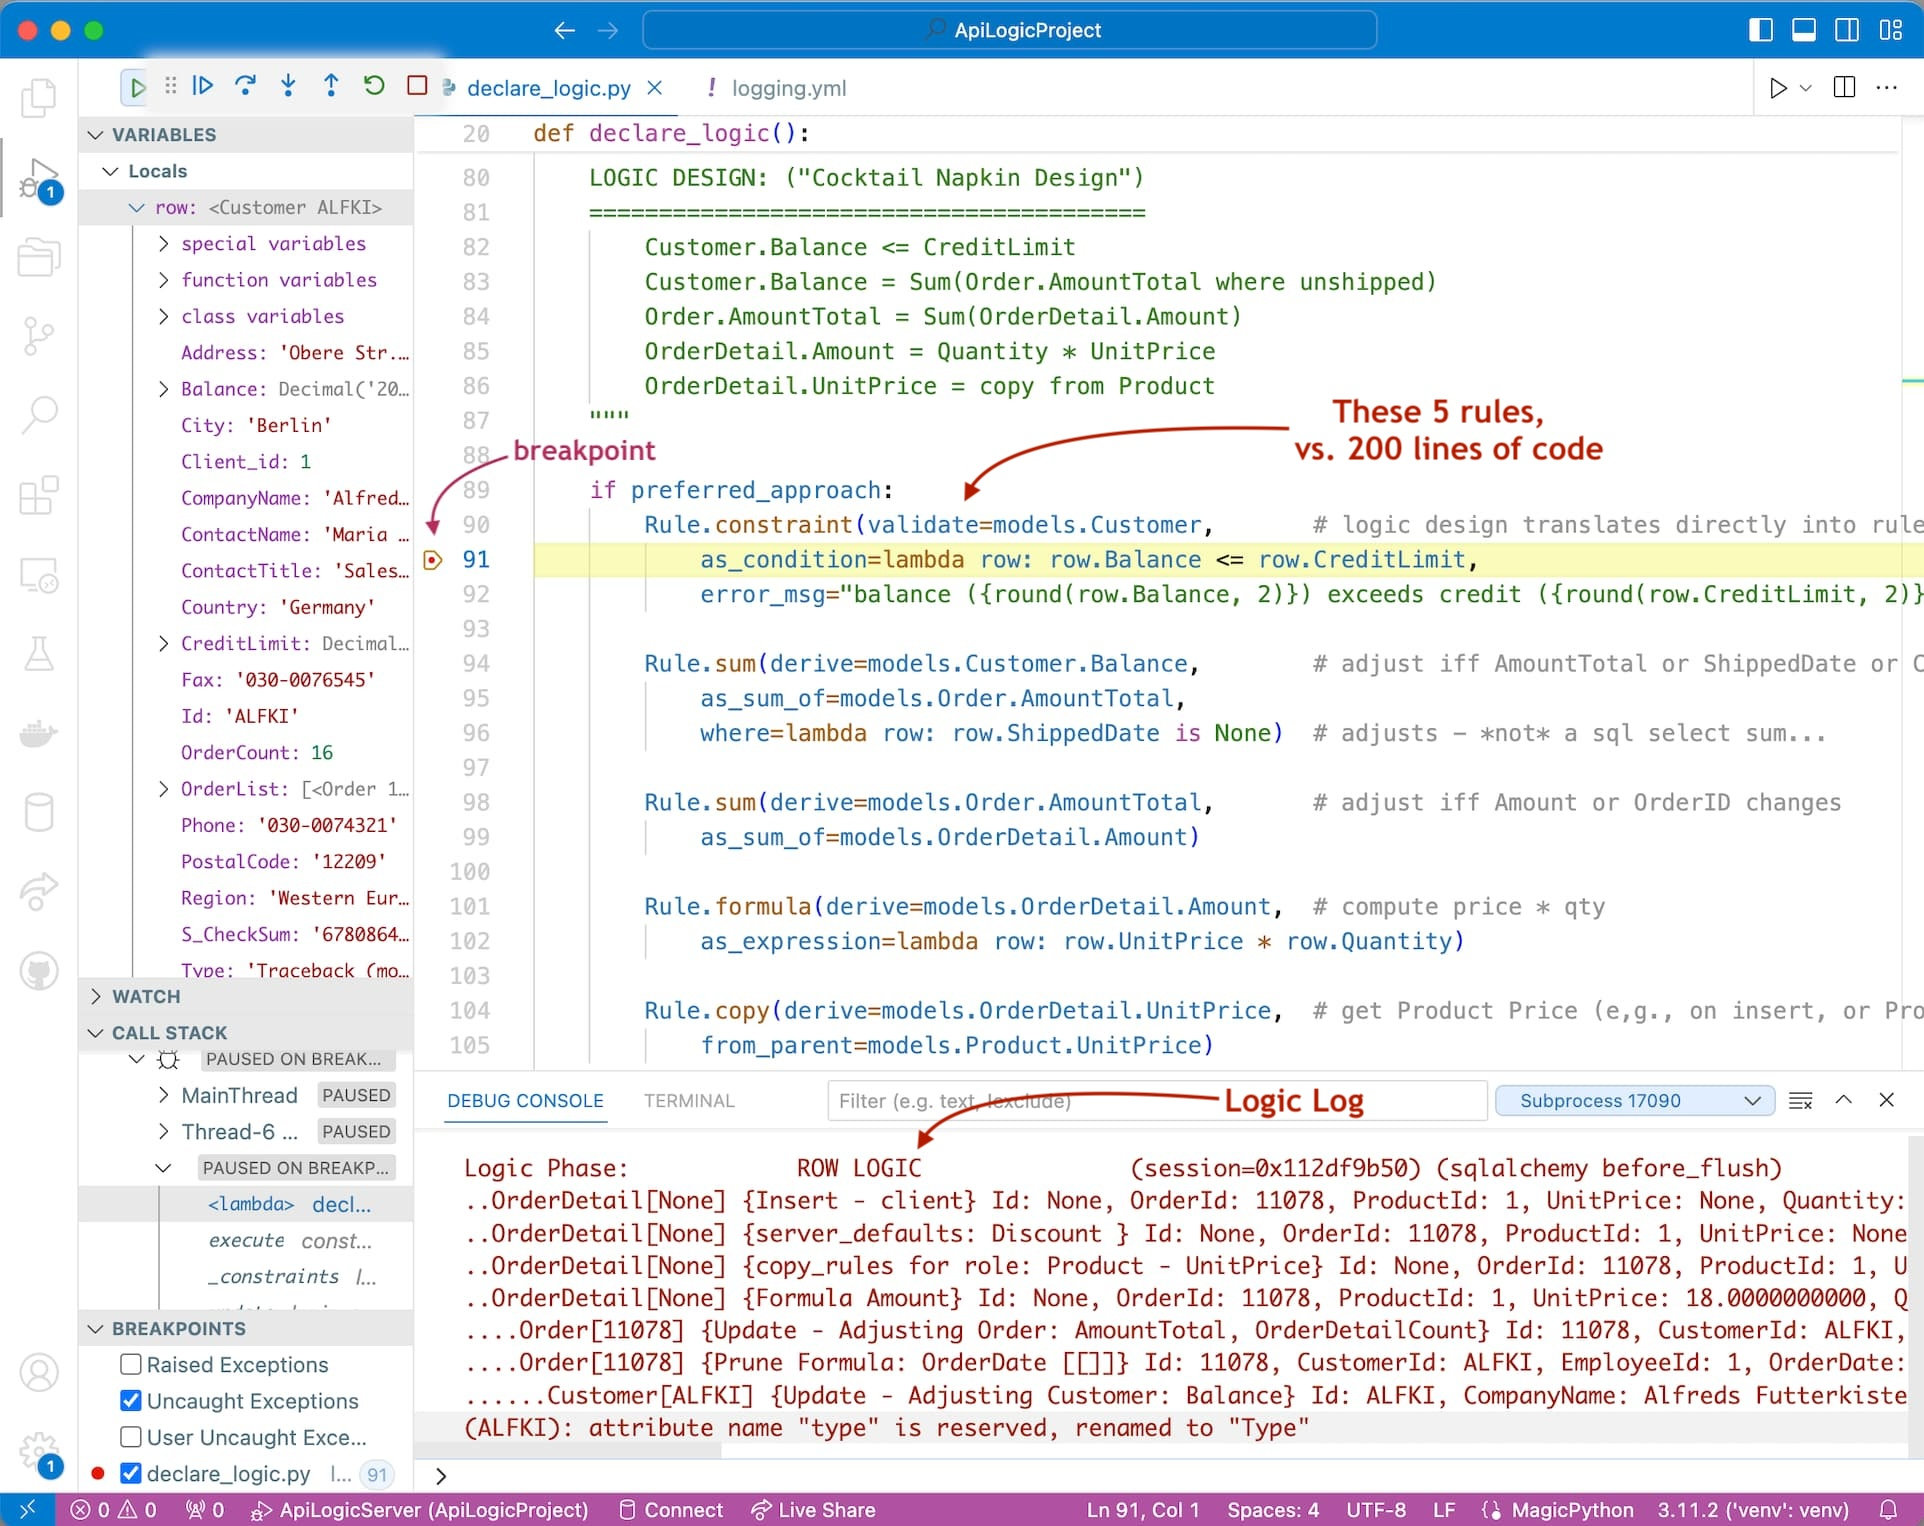1924x1526 pixels.
Task: Select the TERMINAL panel tab
Action: [x=689, y=1100]
